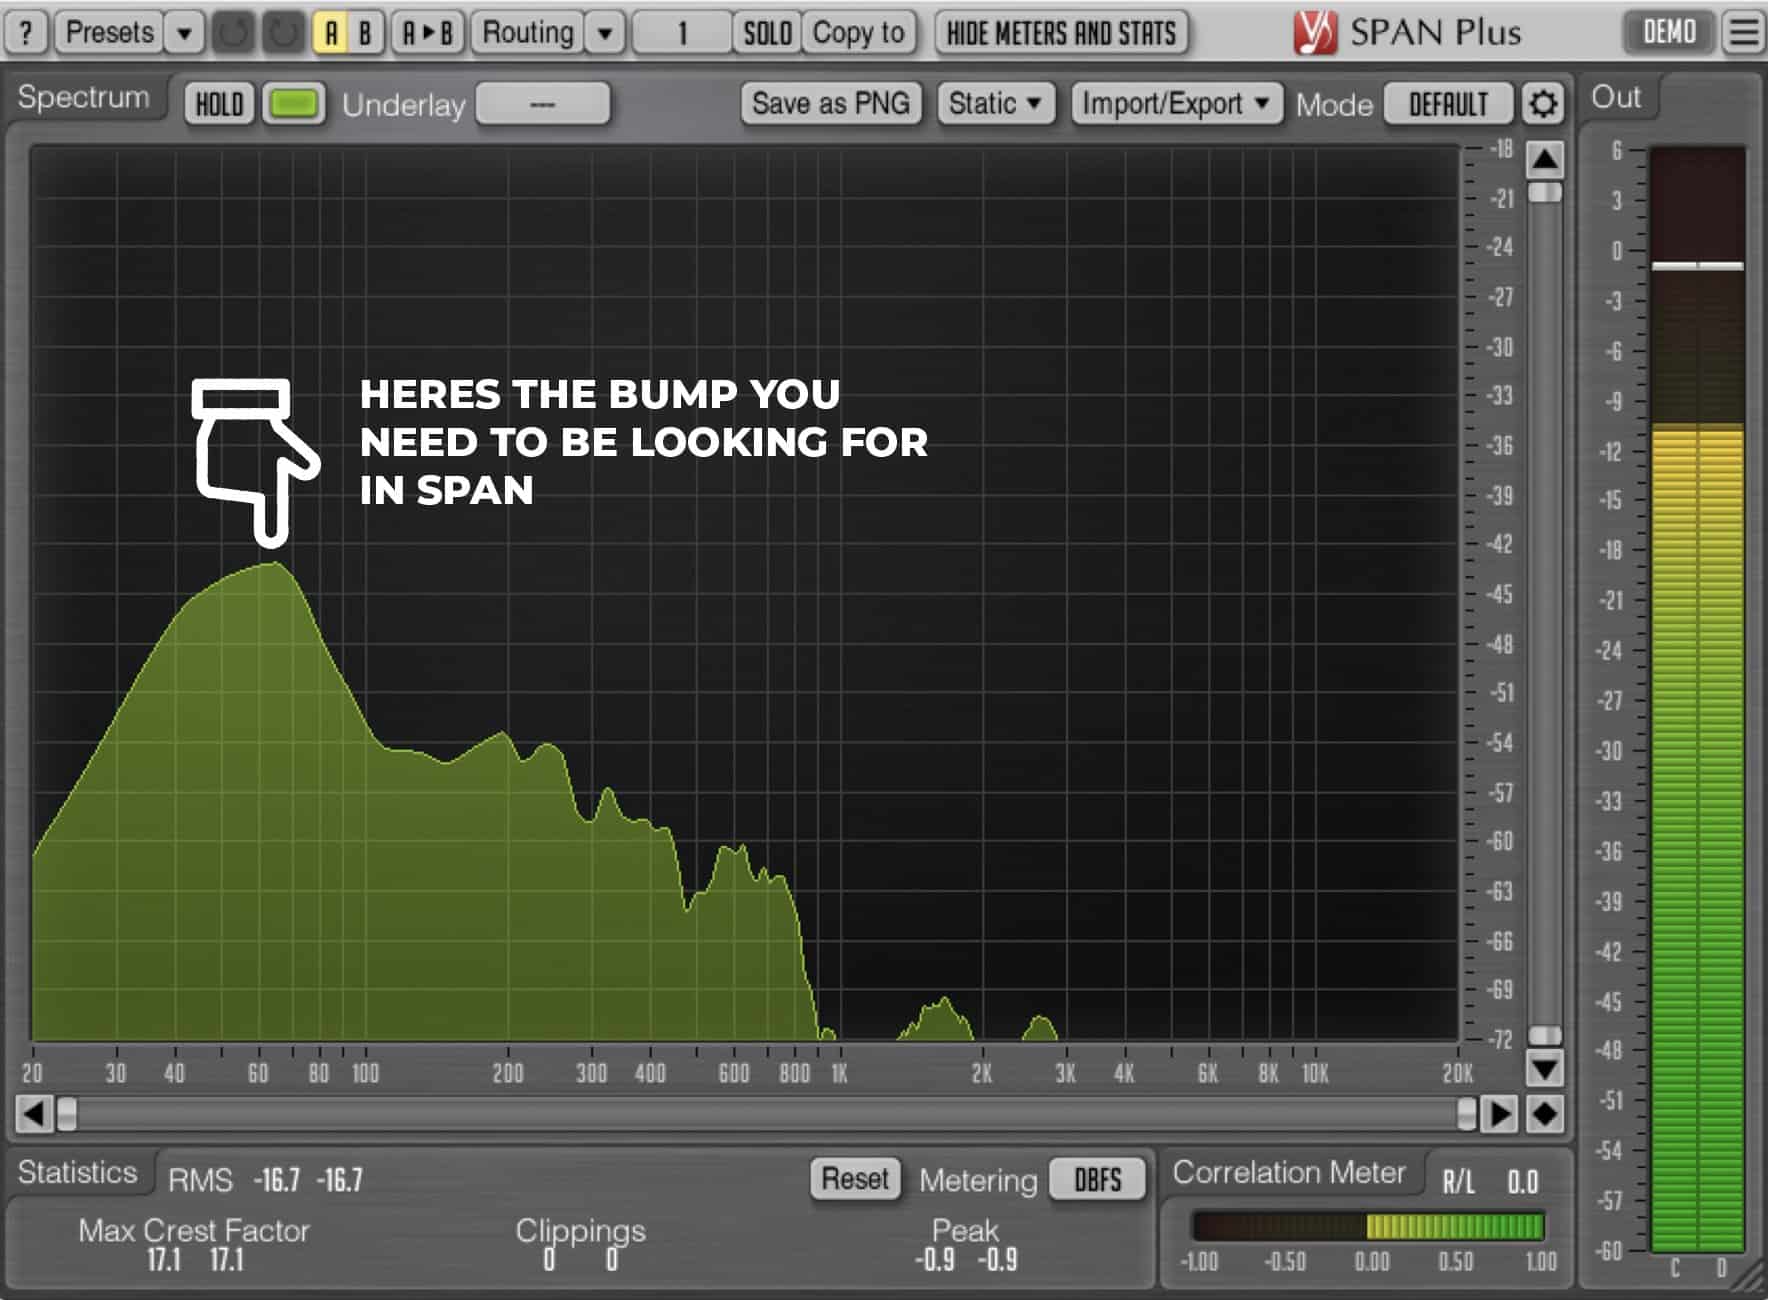Select the Spectrum tab
This screenshot has height=1300, width=1768.
[84, 98]
